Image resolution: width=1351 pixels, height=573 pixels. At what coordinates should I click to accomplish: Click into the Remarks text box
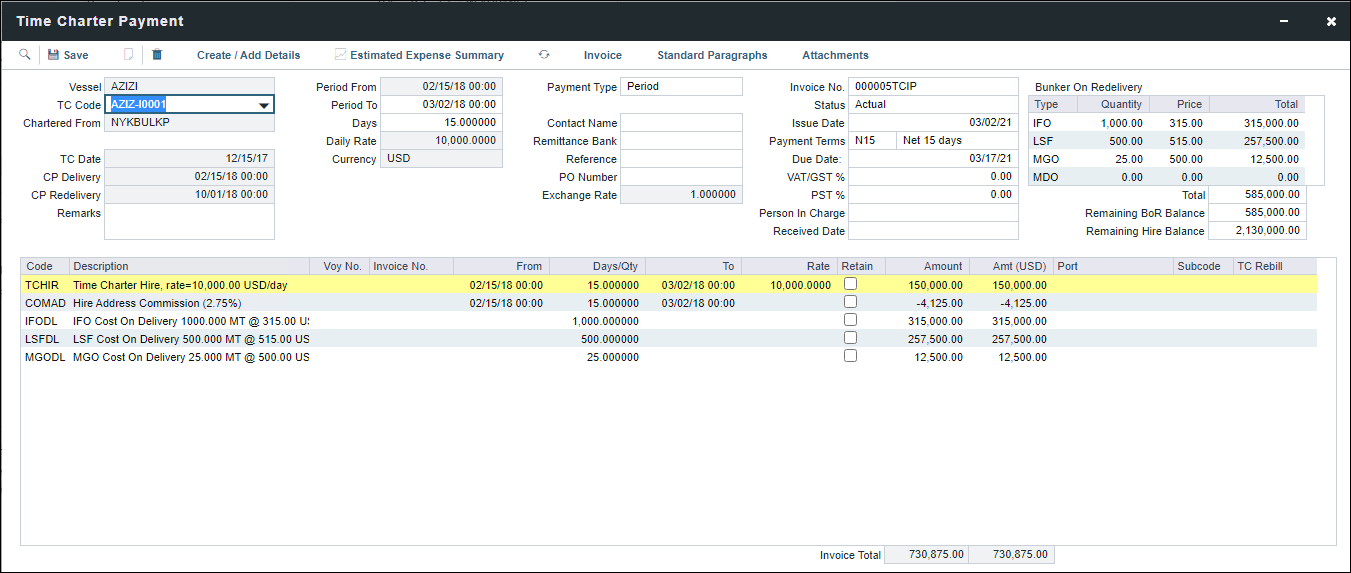pos(189,222)
